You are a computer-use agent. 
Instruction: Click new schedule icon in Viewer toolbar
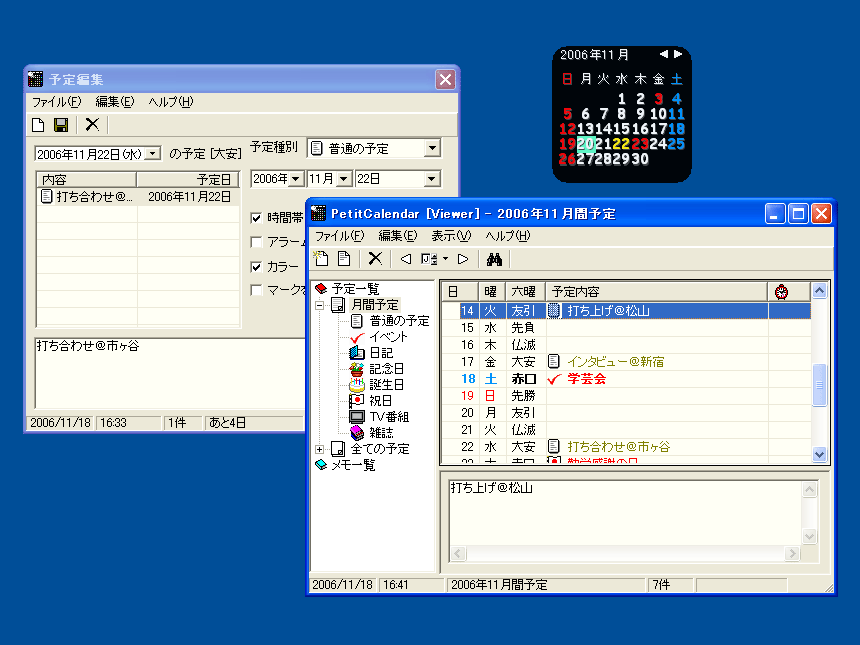click(321, 258)
